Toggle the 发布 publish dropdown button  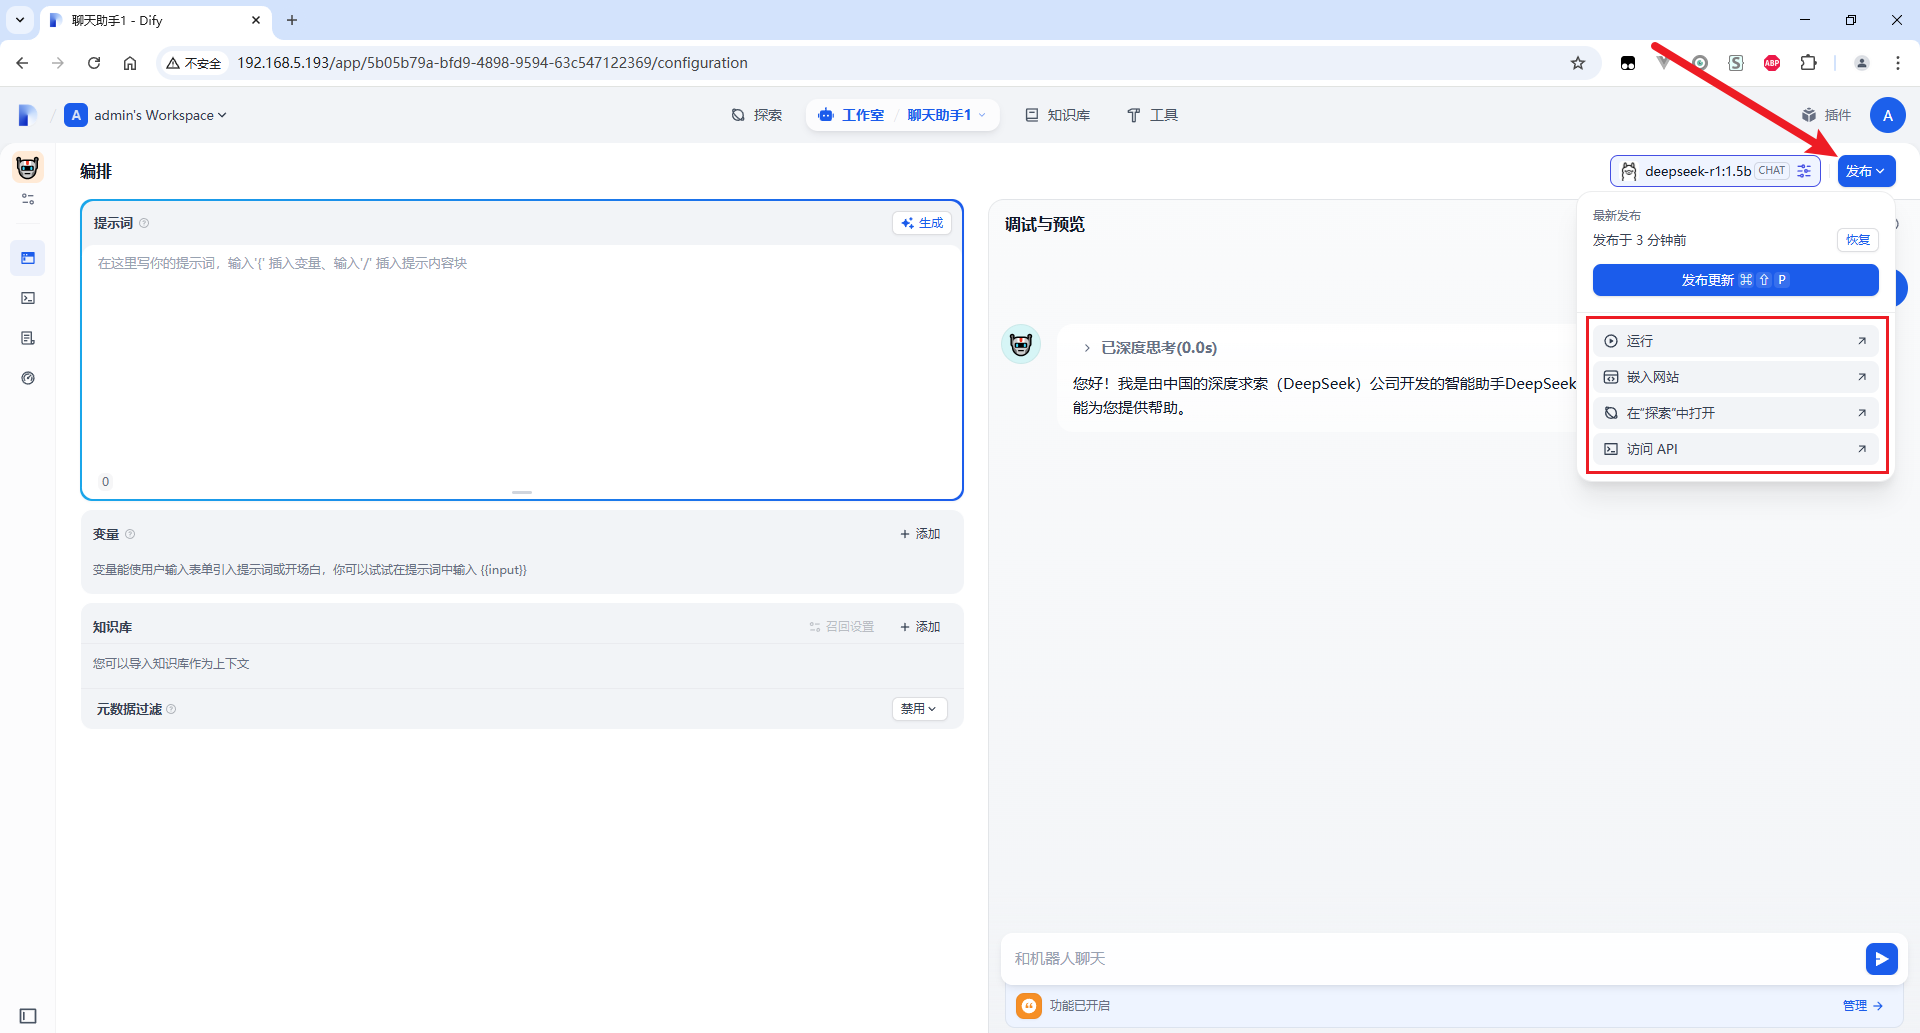pyautogui.click(x=1866, y=171)
